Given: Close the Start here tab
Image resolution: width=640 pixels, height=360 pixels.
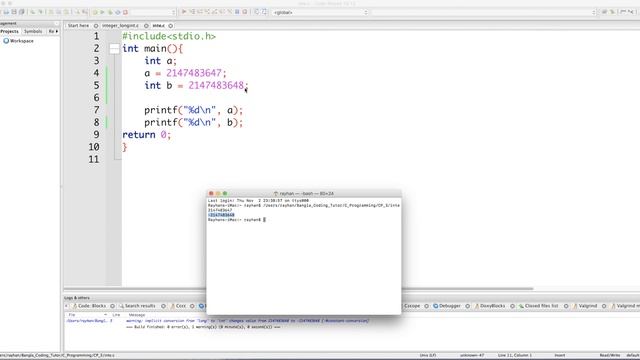Looking at the screenshot, I should 96,26.
